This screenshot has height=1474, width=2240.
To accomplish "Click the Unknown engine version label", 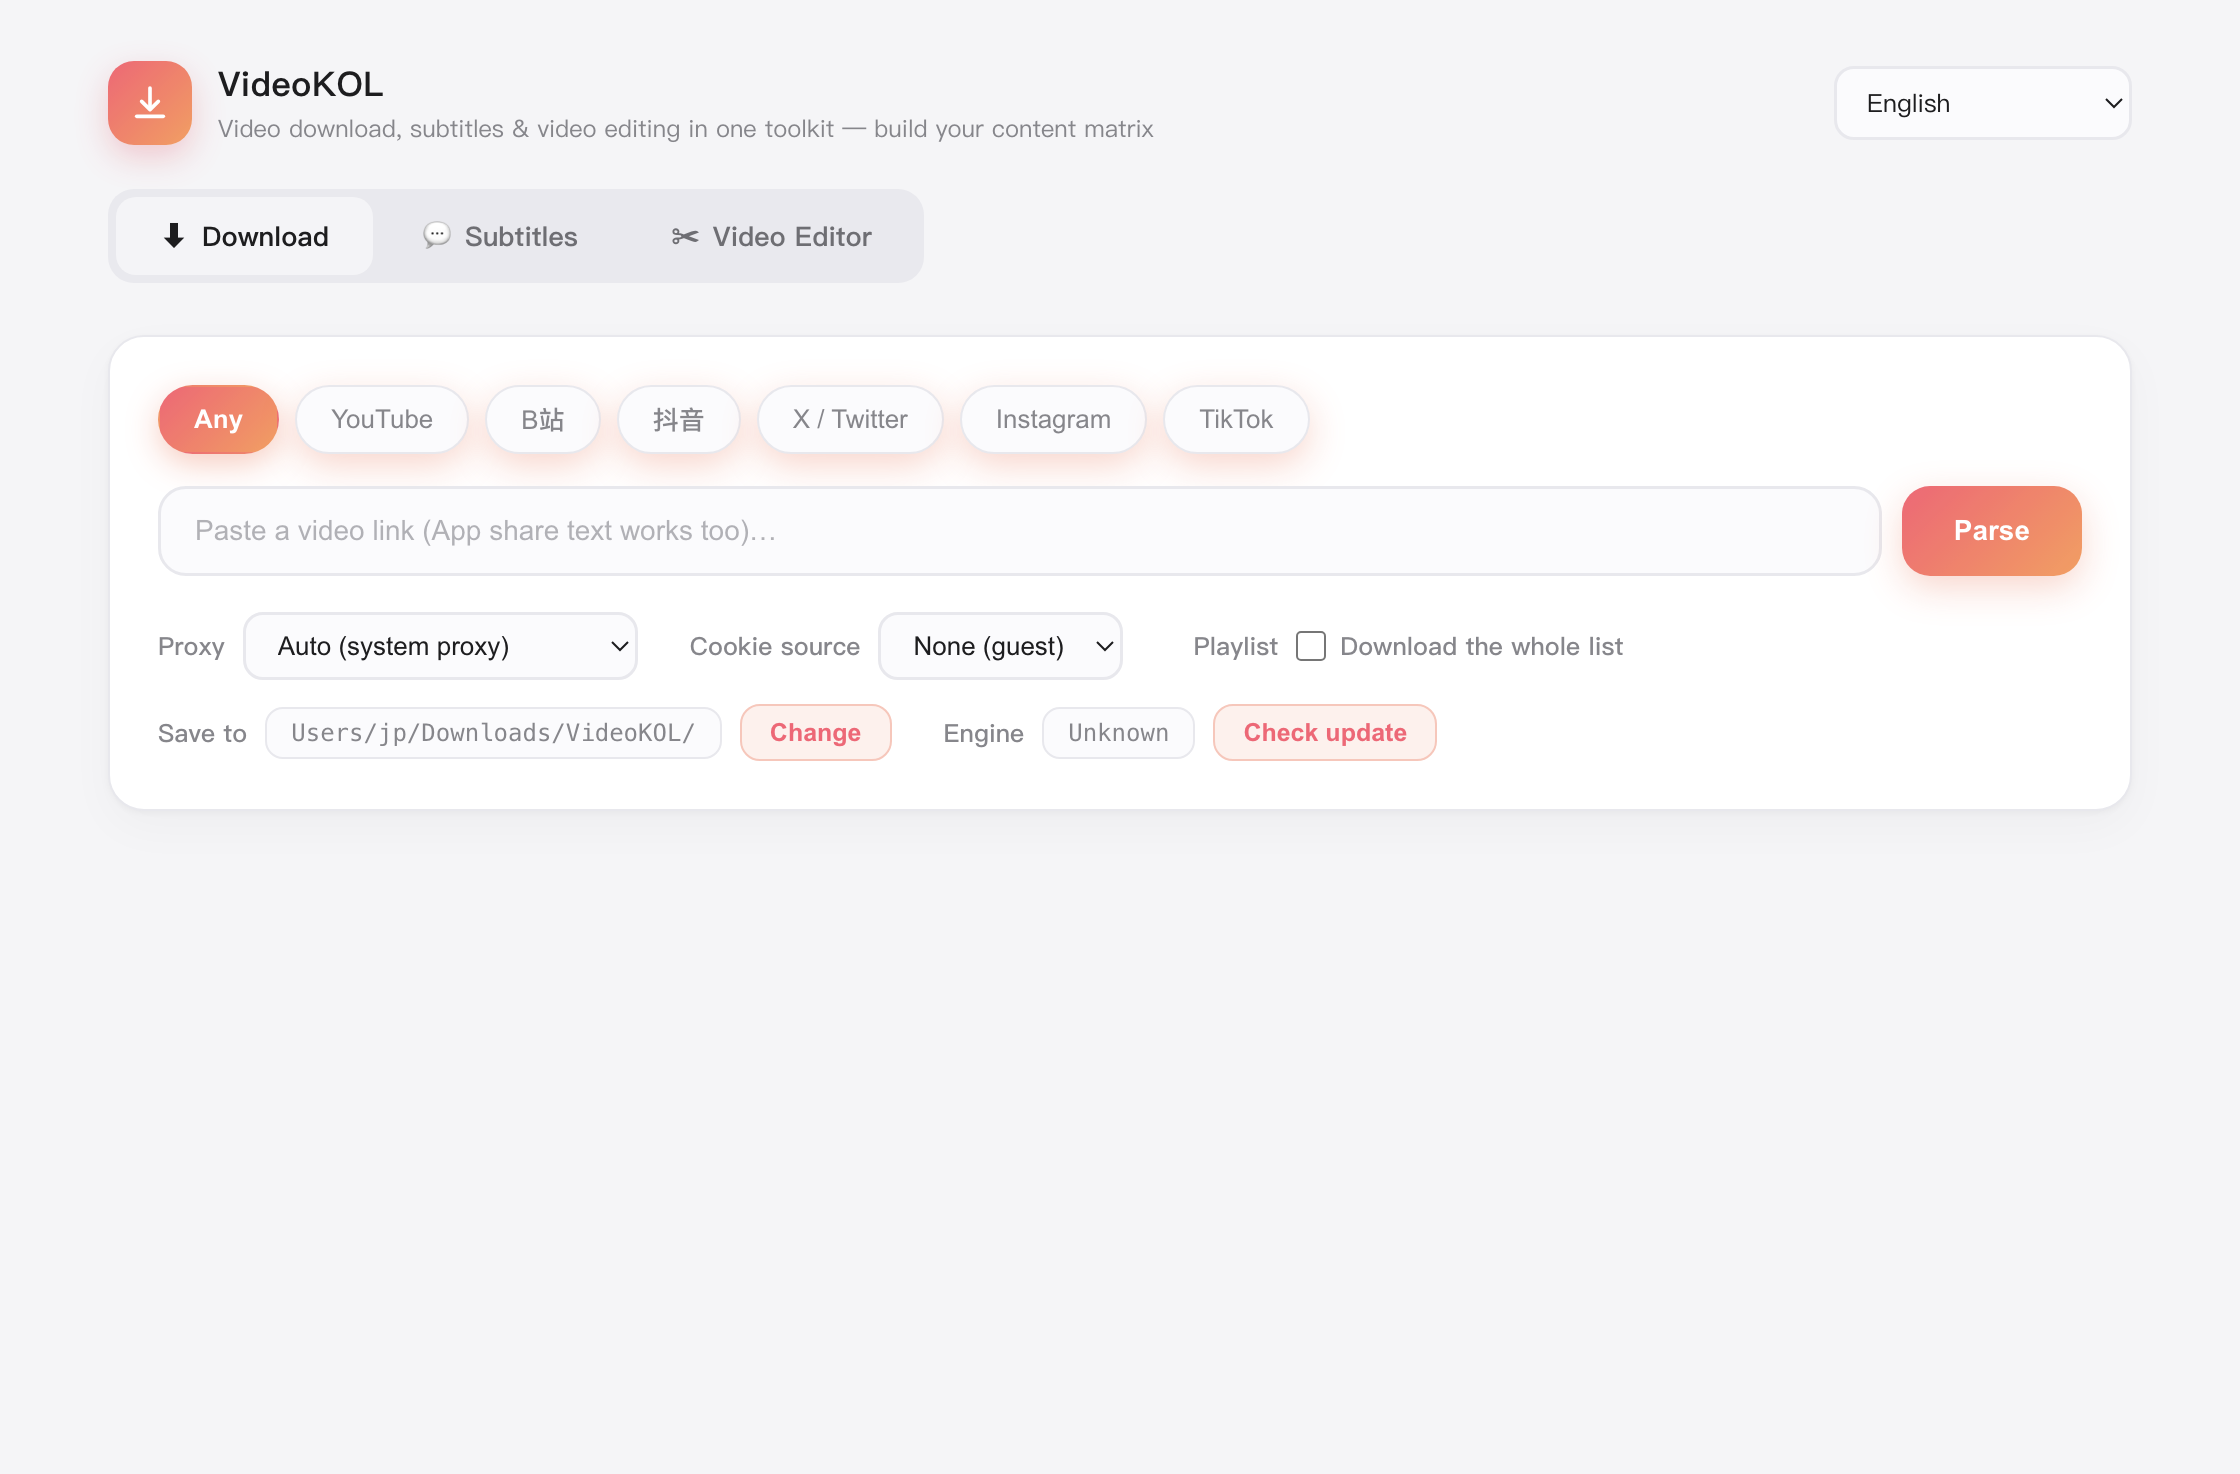I will point(1118,733).
